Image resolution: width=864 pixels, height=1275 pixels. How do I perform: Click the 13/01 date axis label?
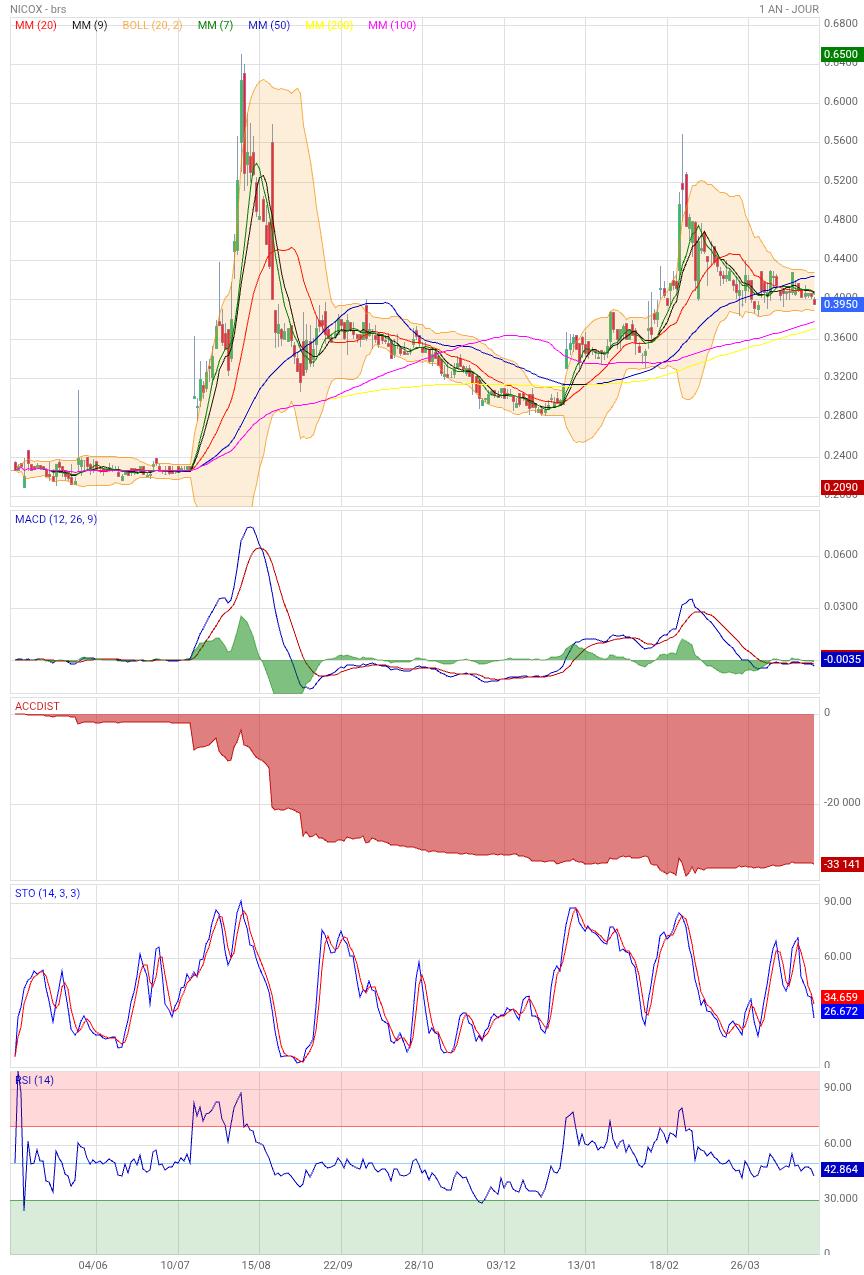pyautogui.click(x=583, y=1265)
